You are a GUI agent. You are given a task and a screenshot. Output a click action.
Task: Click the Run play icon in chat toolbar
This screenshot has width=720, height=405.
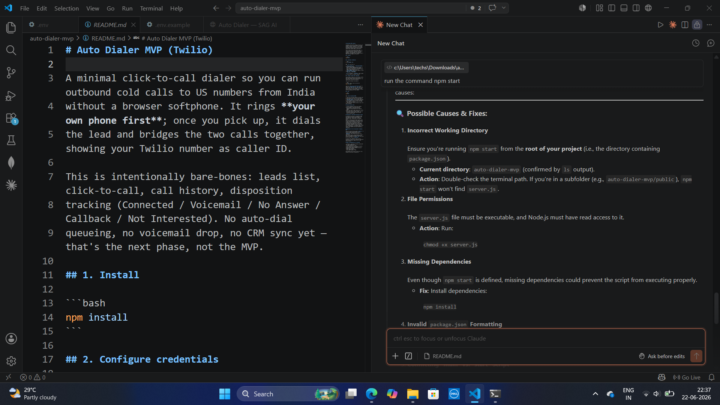660,25
